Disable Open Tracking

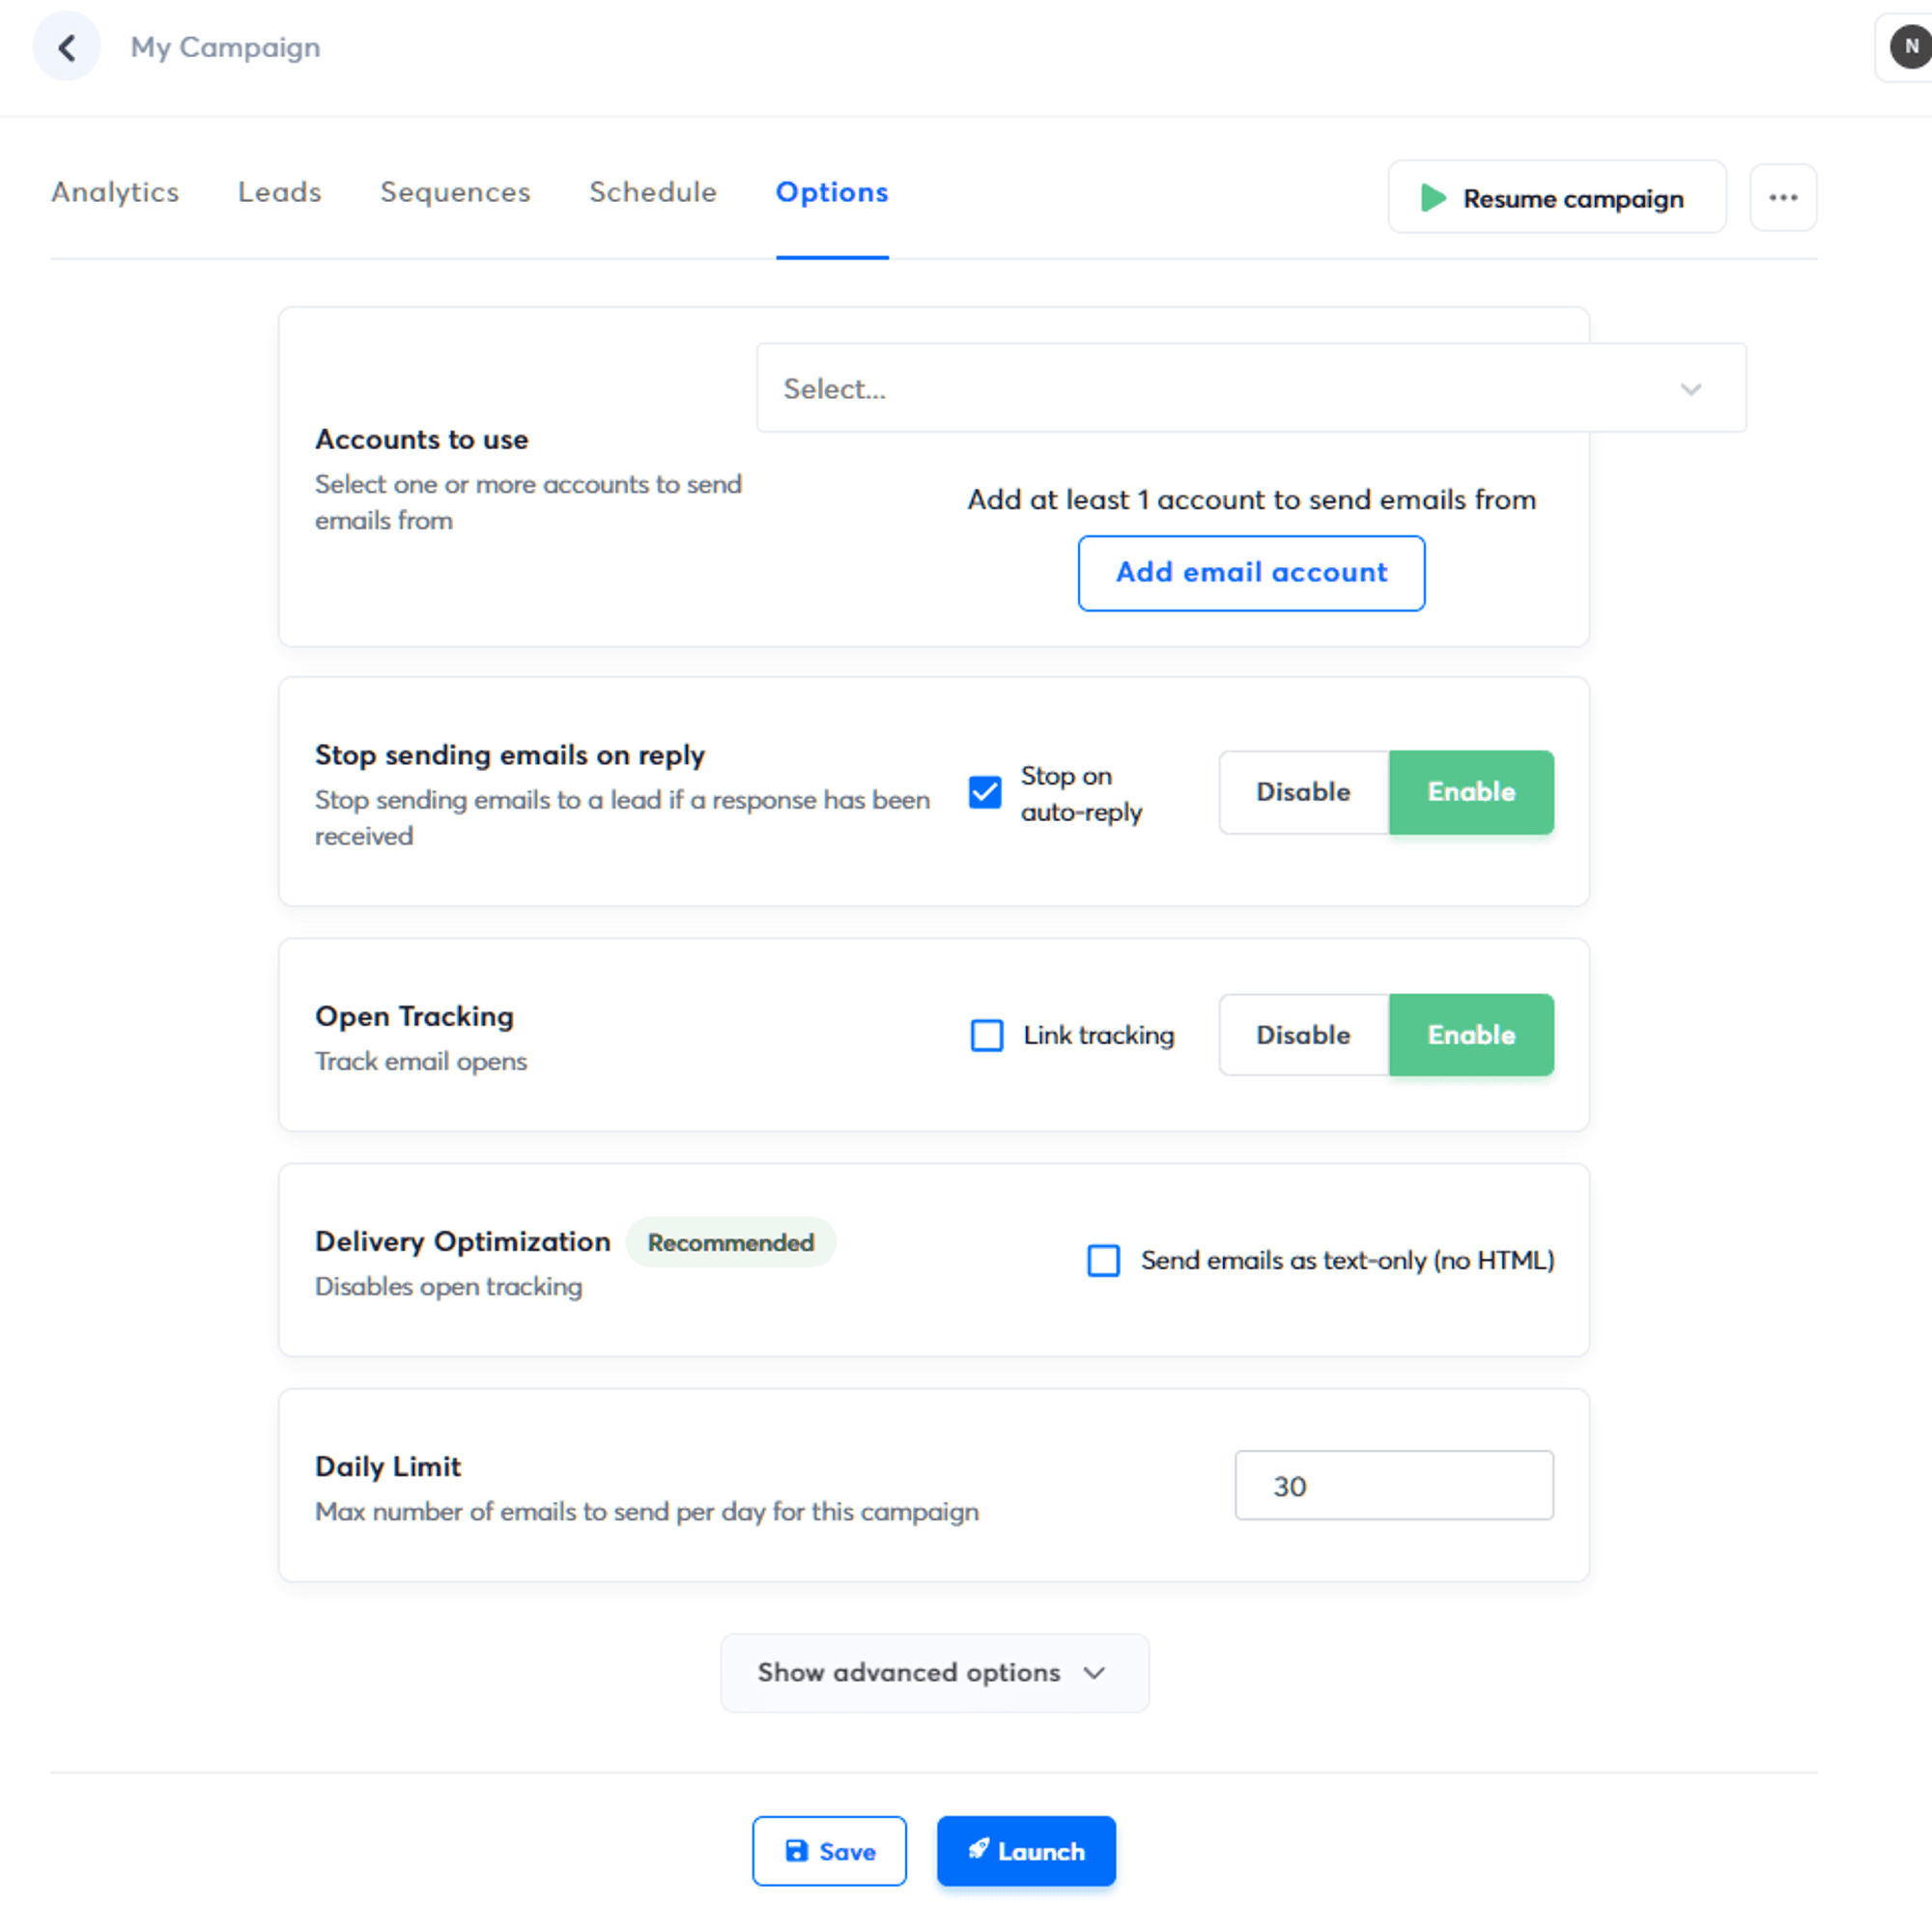1302,1035
